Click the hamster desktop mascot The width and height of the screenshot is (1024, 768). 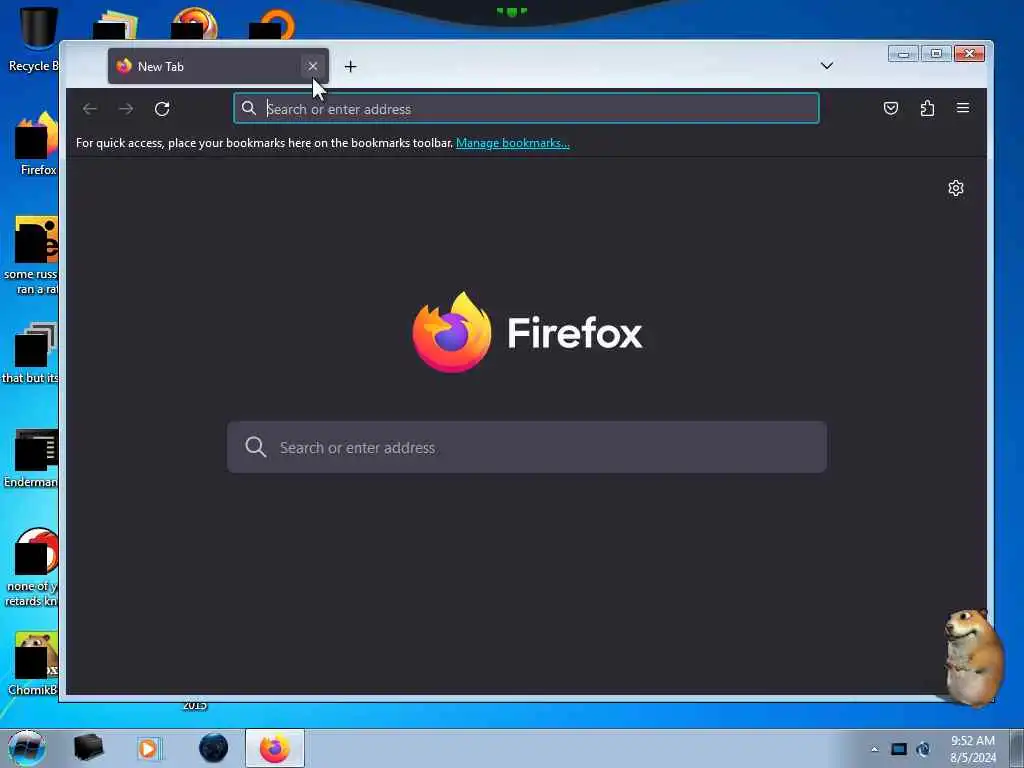coord(974,657)
